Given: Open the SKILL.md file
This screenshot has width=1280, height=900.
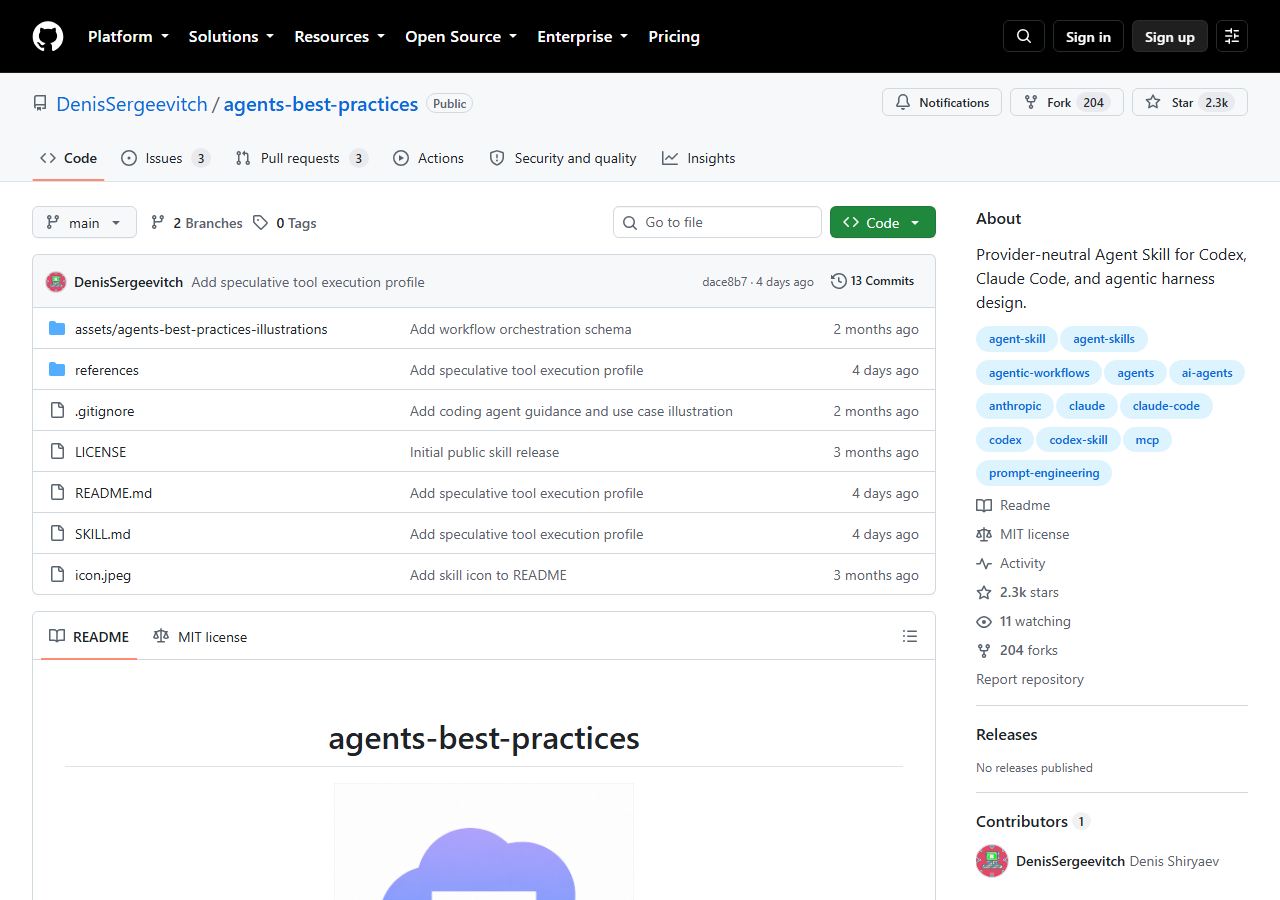Looking at the screenshot, I should pyautogui.click(x=103, y=534).
